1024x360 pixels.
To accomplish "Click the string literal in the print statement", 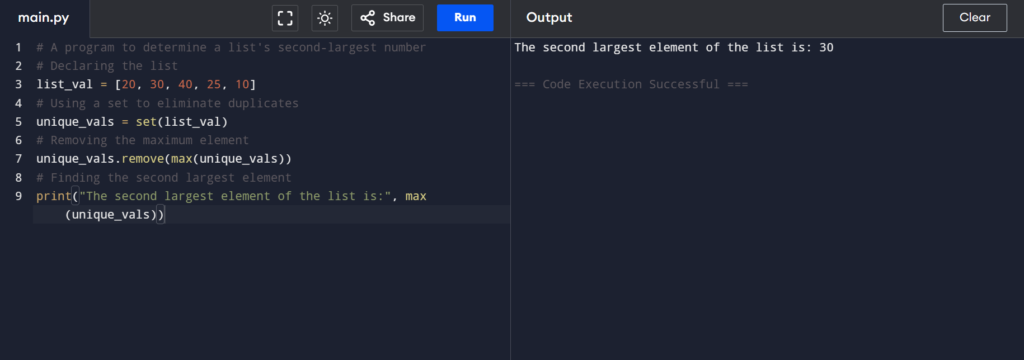I will tap(235, 196).
